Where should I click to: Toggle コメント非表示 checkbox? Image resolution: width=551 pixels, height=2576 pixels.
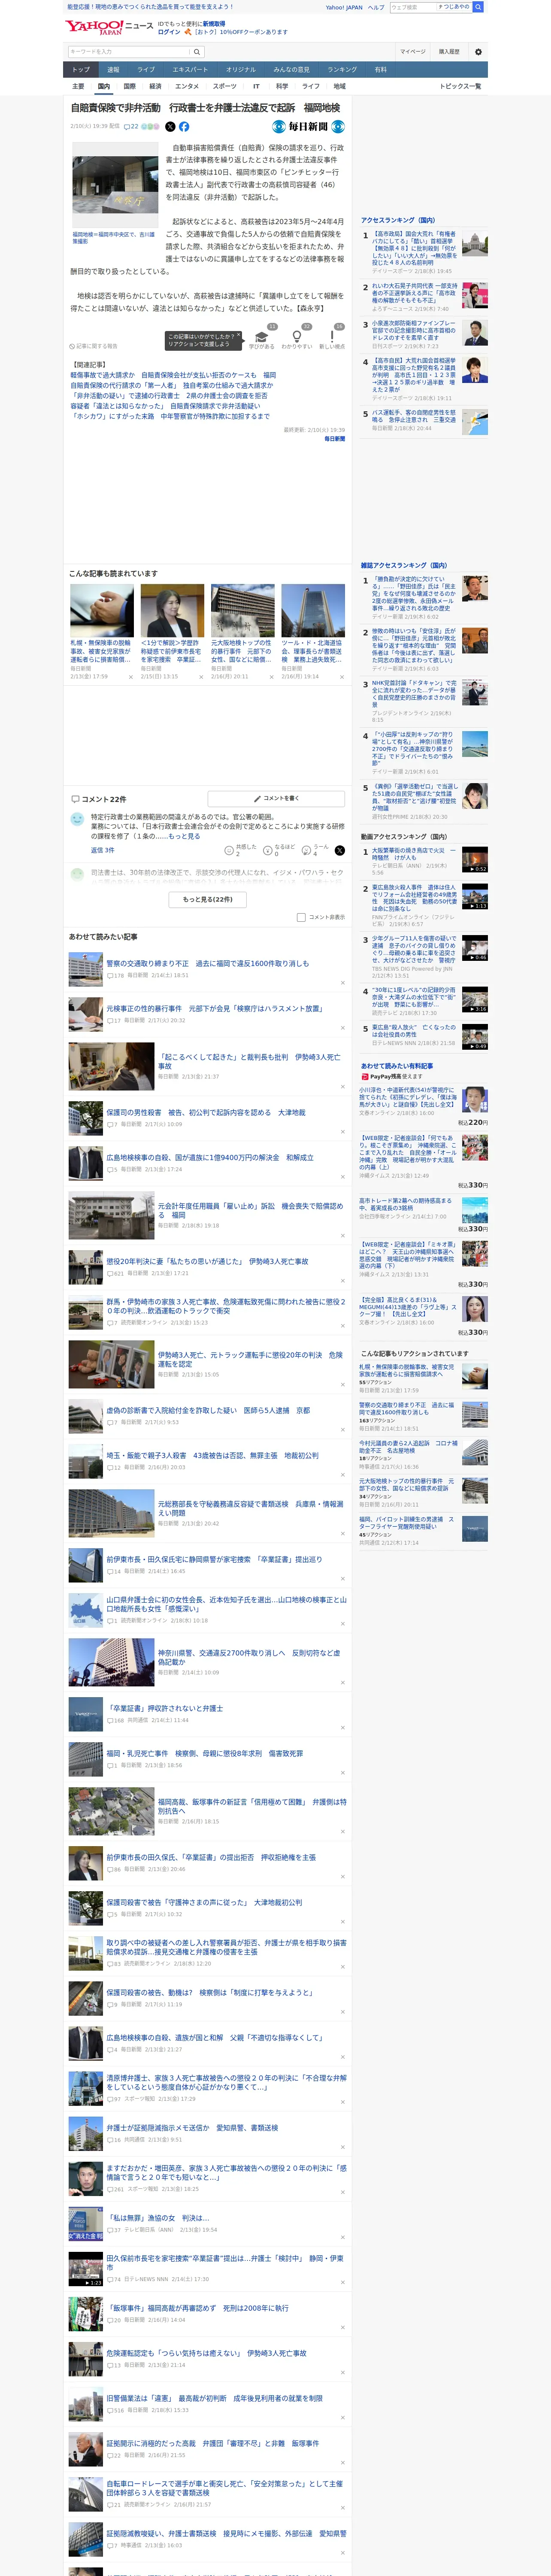point(301,917)
